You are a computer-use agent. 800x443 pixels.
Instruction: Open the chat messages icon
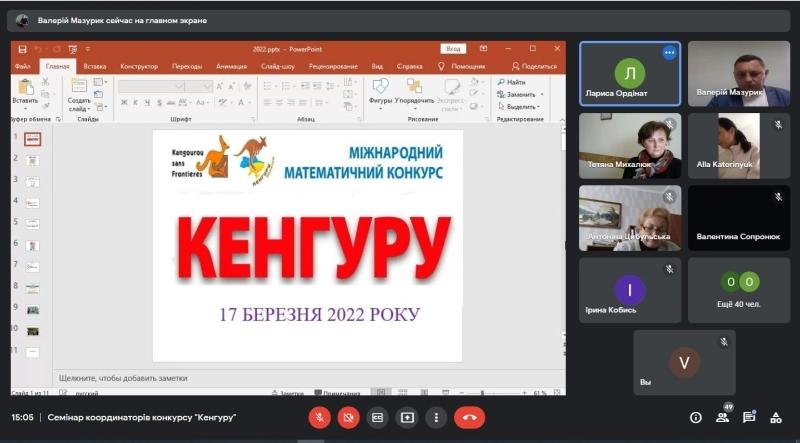[749, 417]
